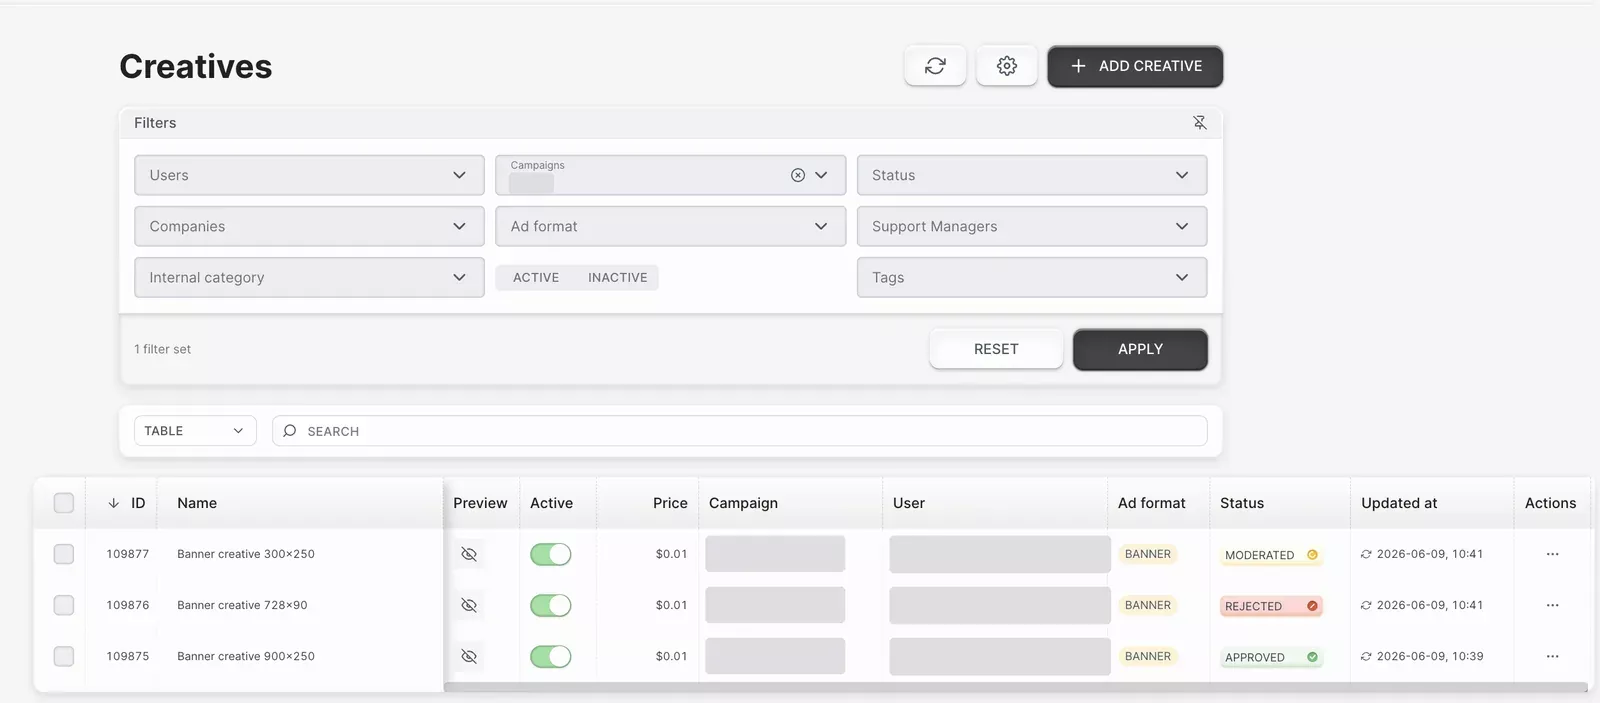Check the row for creative 109875

pyautogui.click(x=64, y=656)
